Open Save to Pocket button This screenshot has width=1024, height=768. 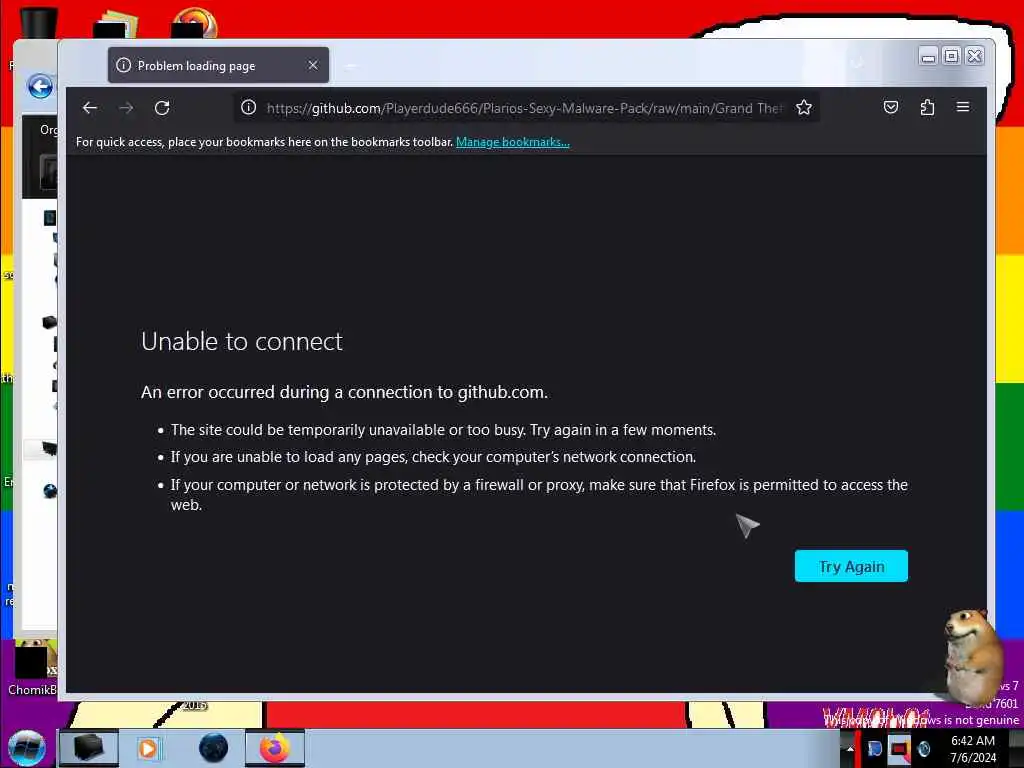click(891, 107)
